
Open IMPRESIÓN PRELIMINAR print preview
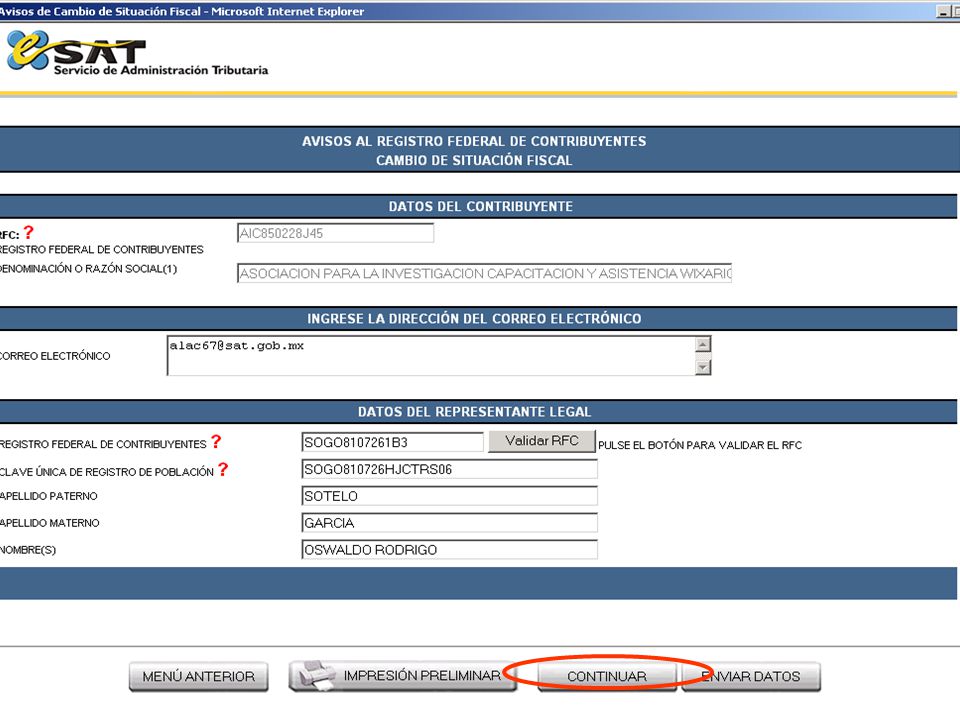(402, 676)
